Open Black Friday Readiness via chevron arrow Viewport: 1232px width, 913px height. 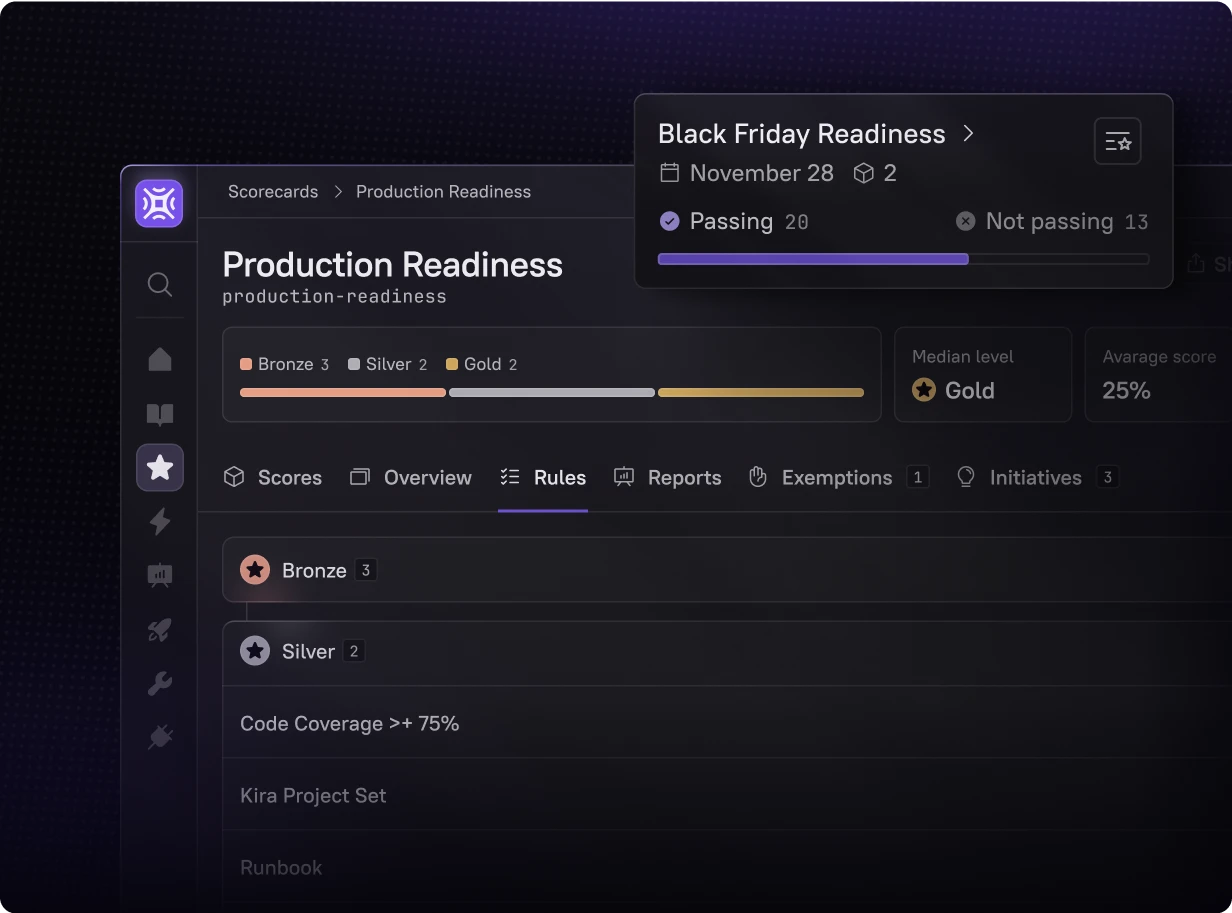(968, 133)
